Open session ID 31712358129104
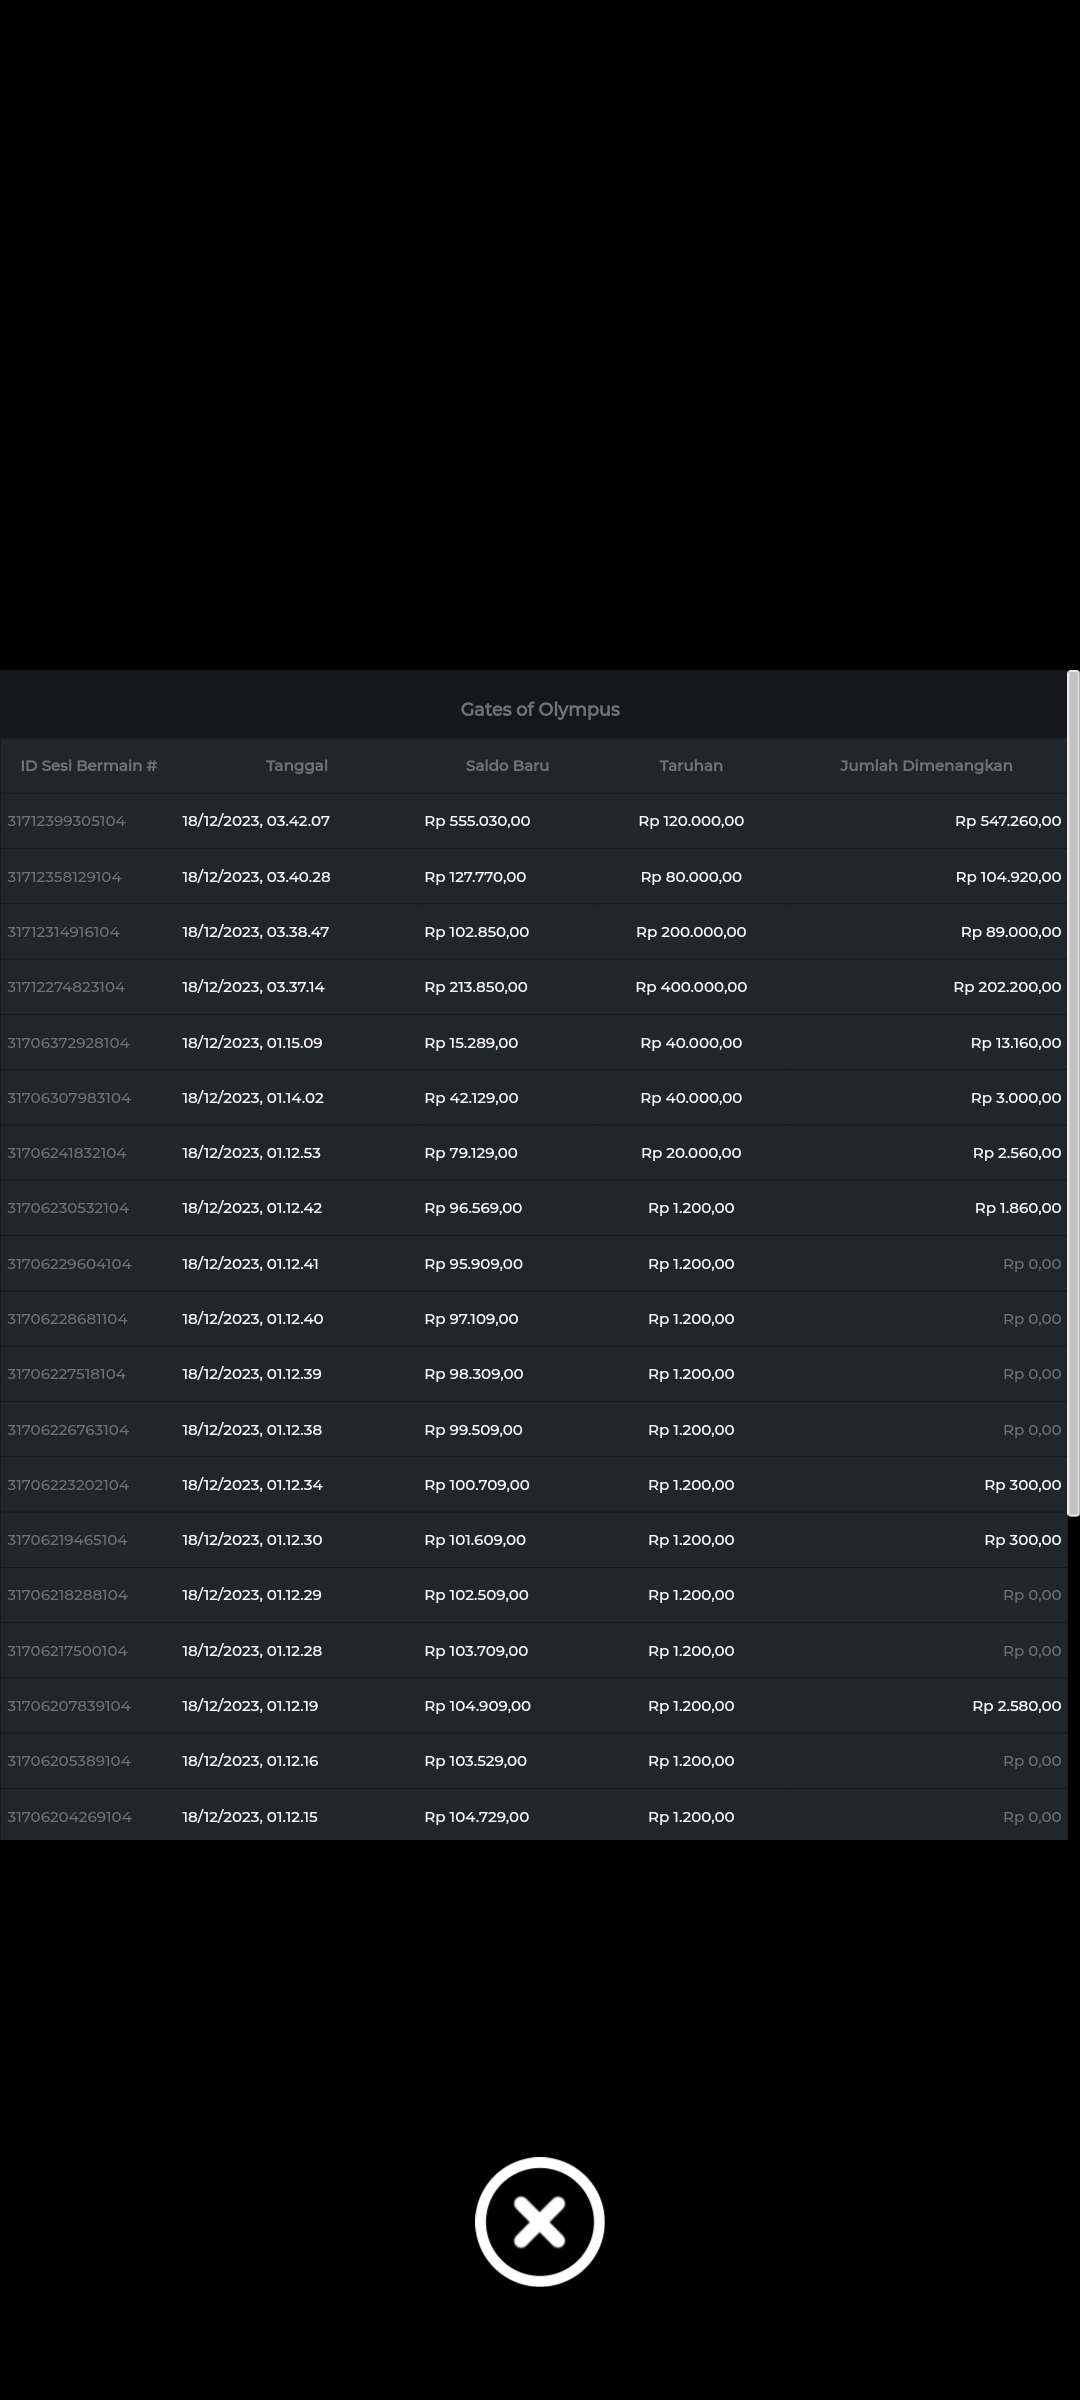 point(65,877)
